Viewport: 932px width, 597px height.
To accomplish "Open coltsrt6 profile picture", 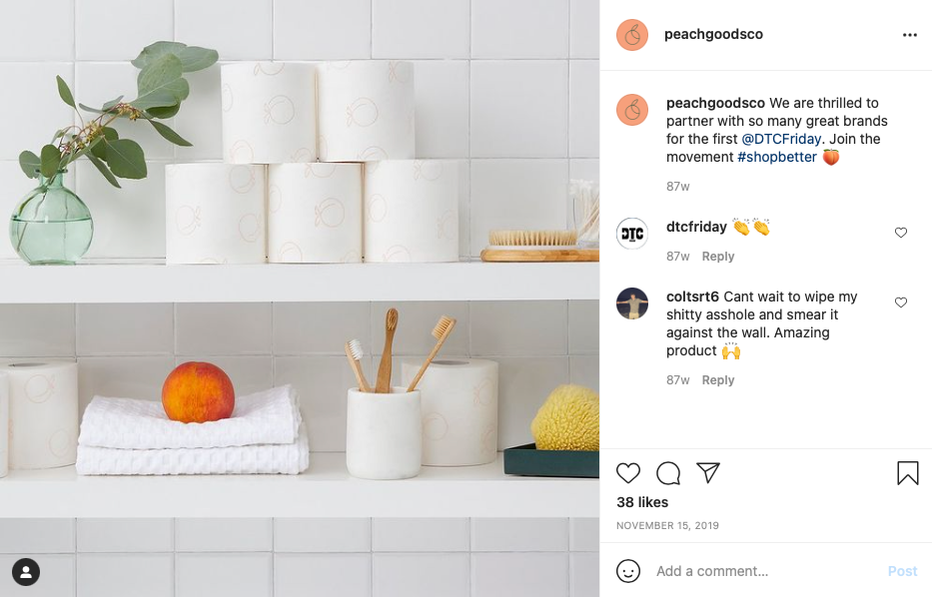I will coord(632,304).
